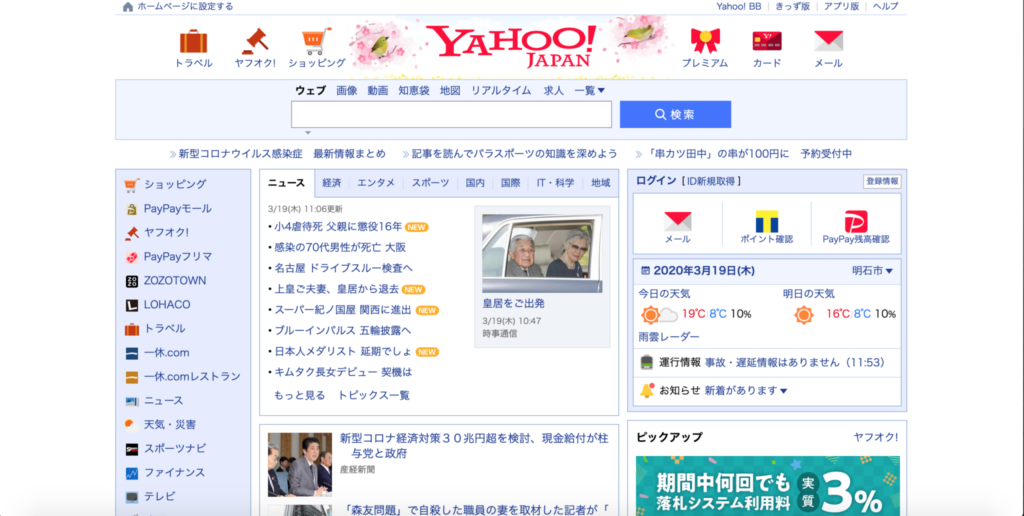Open 新型コロナ経済対策30兆円超 article headline
Image resolution: width=1024 pixels, height=516 pixels.
(x=474, y=445)
